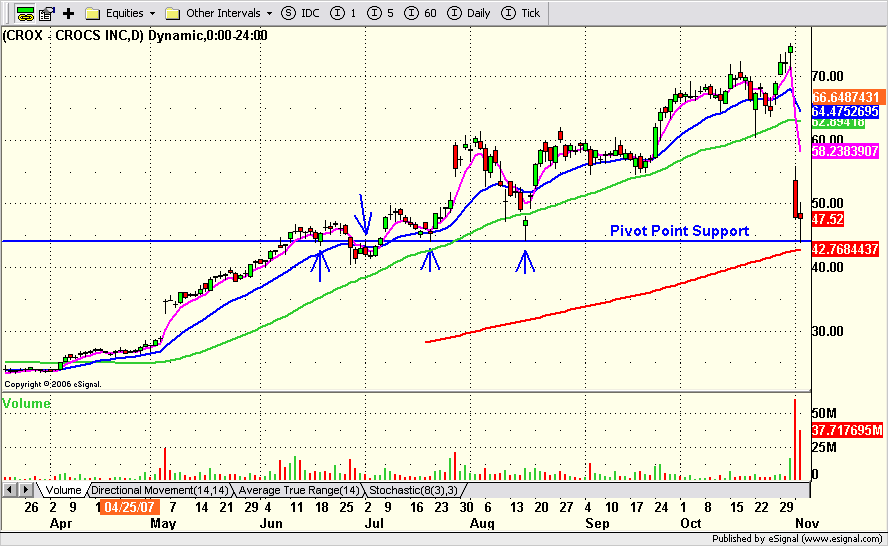Switch to the 60-minute interval
This screenshot has width=888, height=546.
click(420, 13)
